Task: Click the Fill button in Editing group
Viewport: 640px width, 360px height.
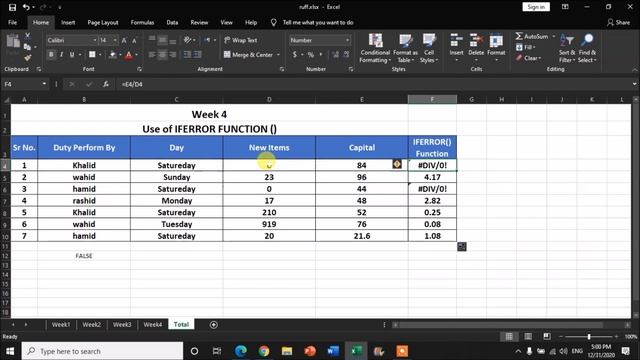Action: pos(525,47)
